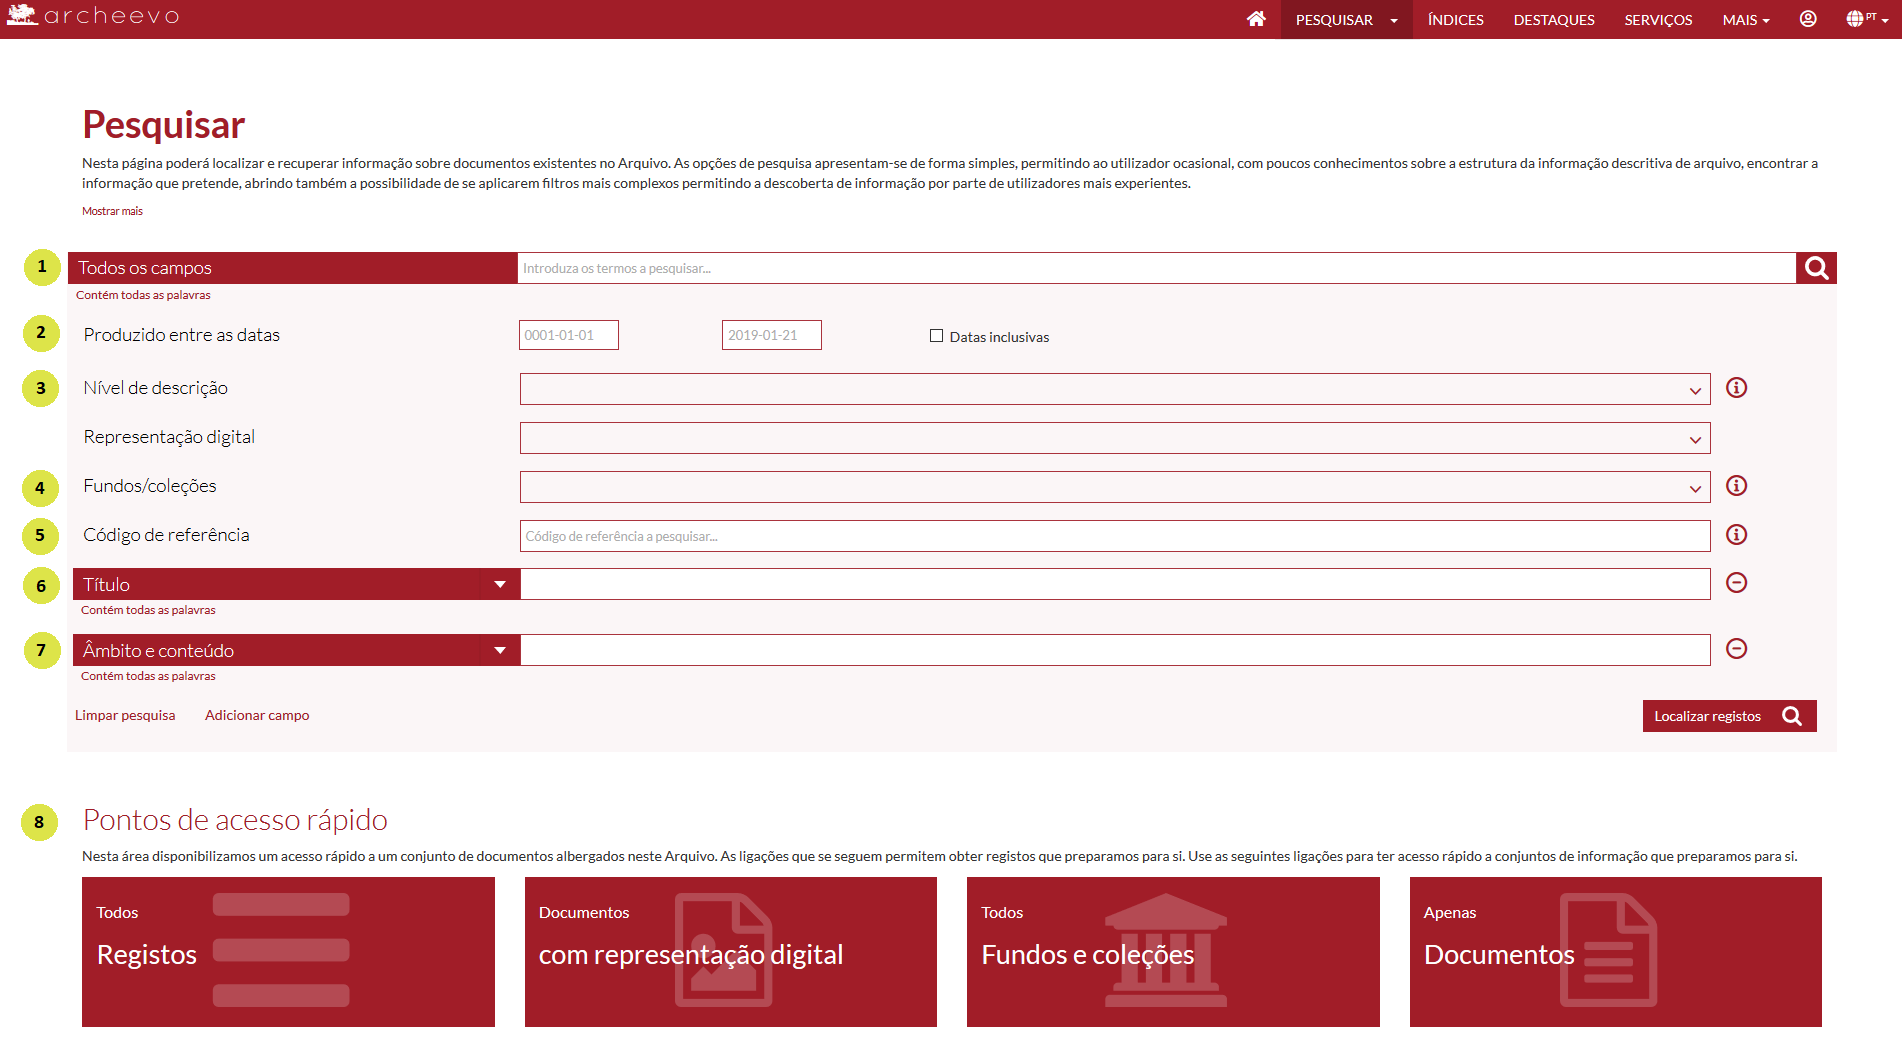This screenshot has height=1053, width=1902.
Task: Open the language globe selector
Action: (x=1866, y=19)
